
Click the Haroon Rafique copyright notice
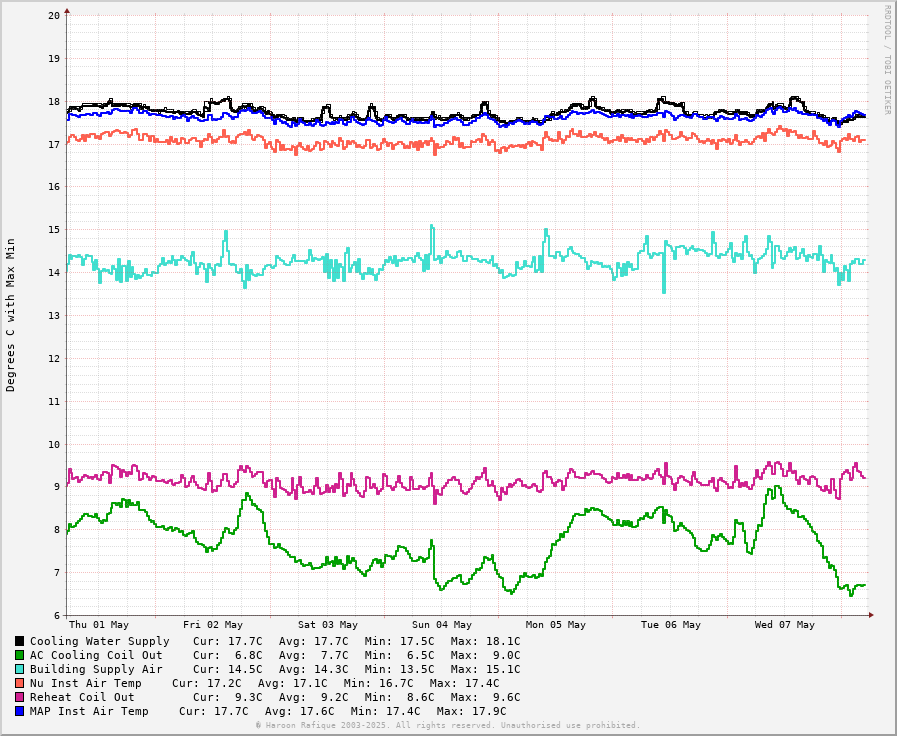(447, 725)
